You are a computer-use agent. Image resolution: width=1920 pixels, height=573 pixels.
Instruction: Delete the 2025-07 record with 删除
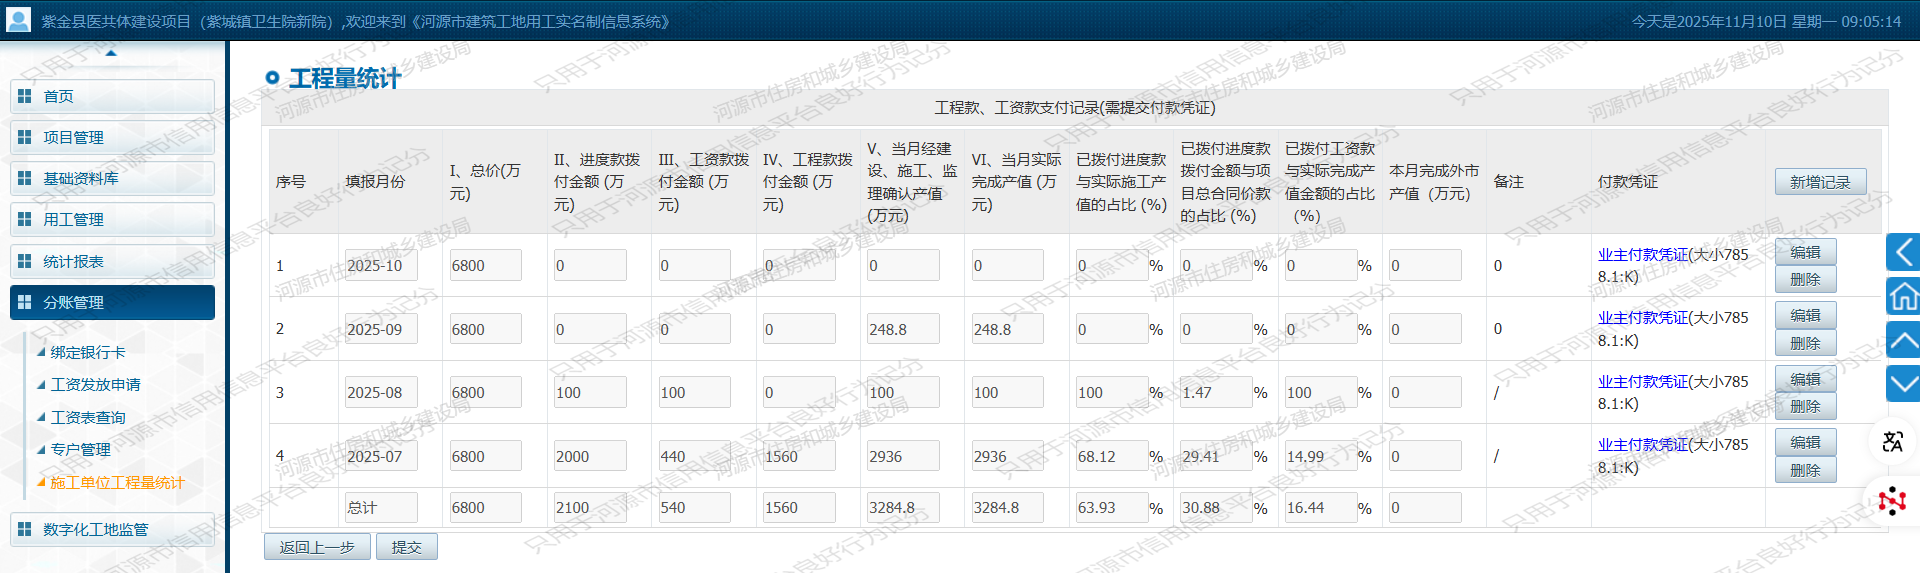pyautogui.click(x=1805, y=470)
